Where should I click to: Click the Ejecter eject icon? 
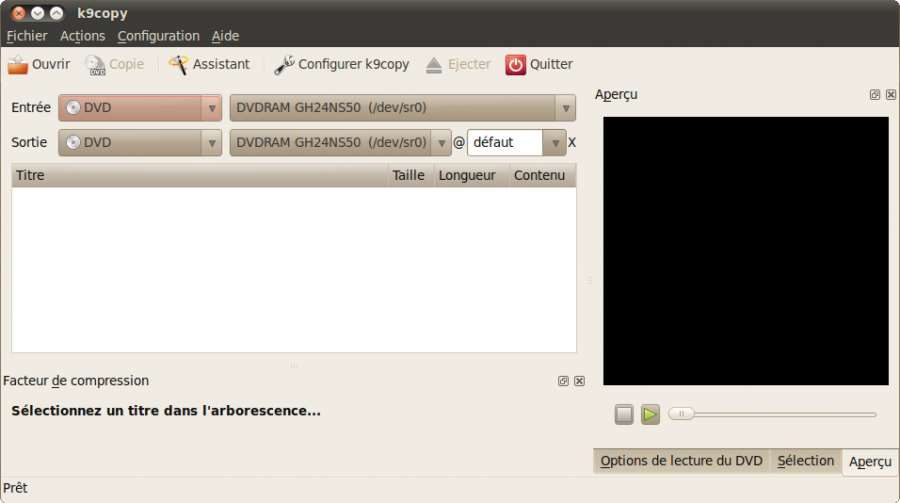pyautogui.click(x=434, y=65)
